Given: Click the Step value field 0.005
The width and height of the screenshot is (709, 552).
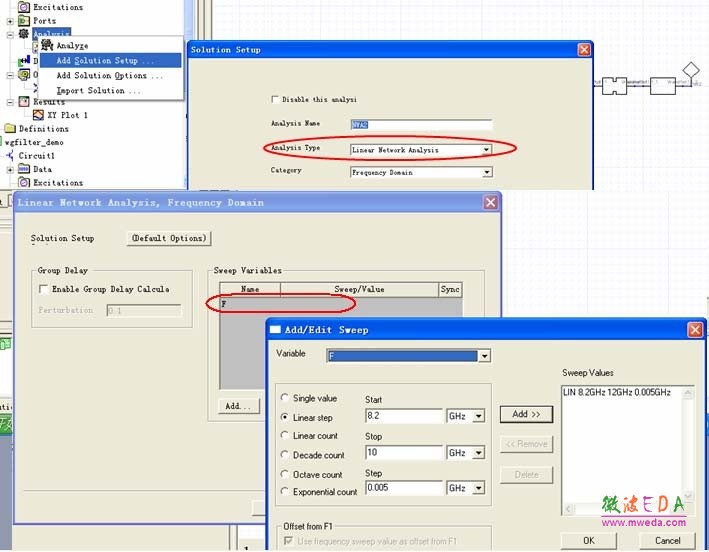Looking at the screenshot, I should pos(404,487).
